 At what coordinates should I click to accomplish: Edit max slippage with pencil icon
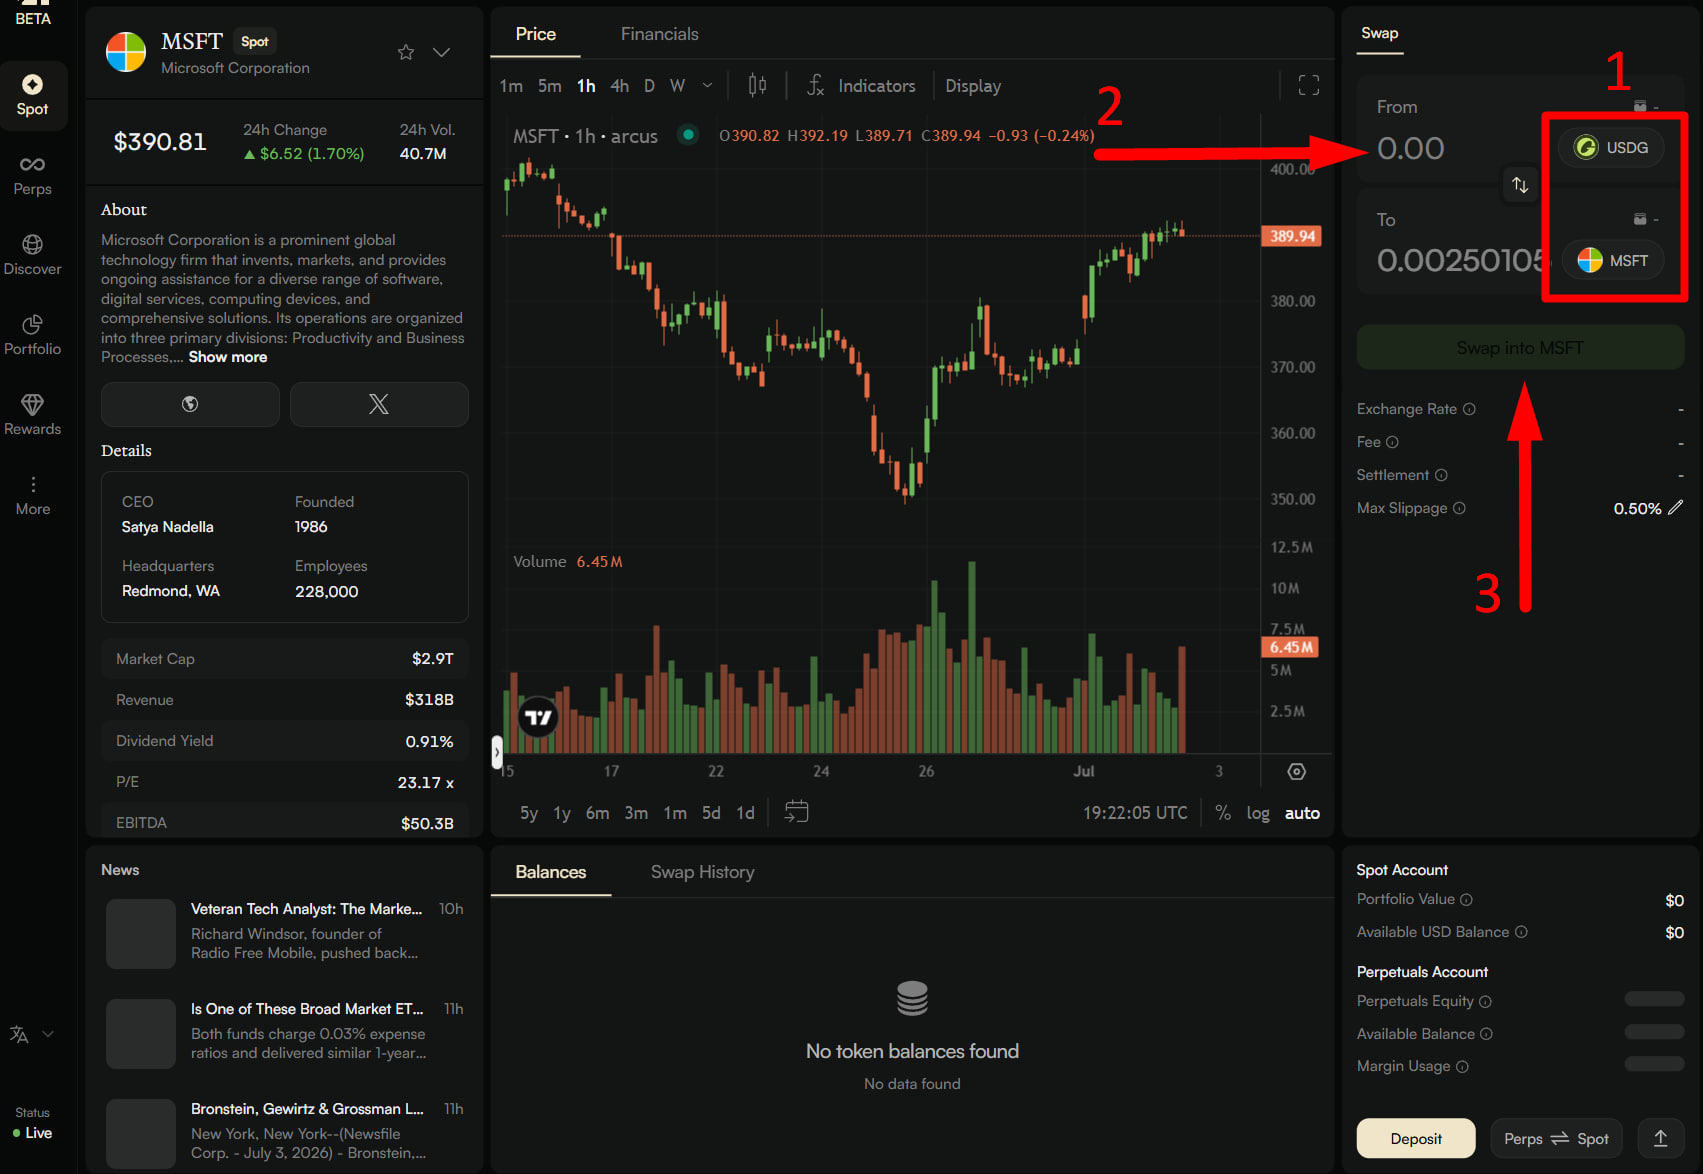(x=1676, y=508)
